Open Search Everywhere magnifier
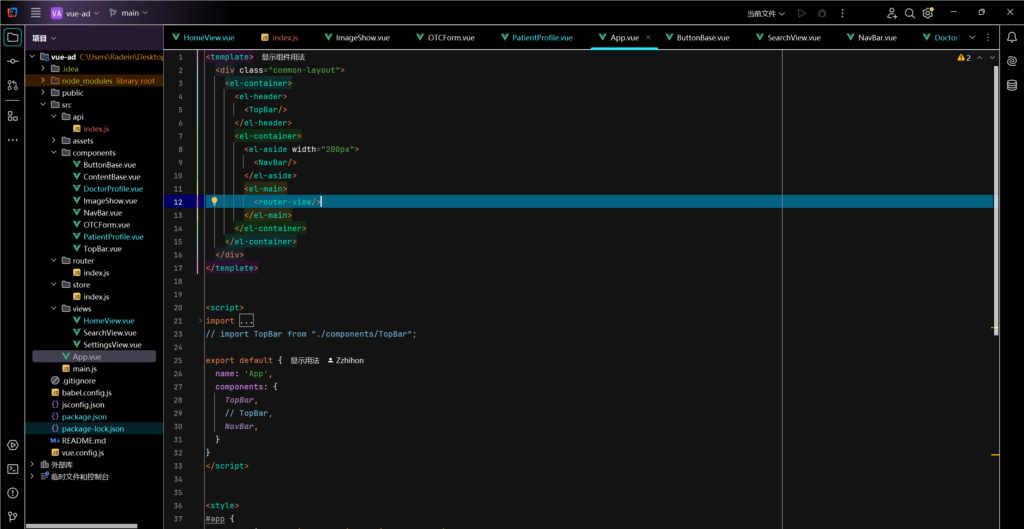Viewport: 1024px width, 529px height. pyautogui.click(x=910, y=13)
